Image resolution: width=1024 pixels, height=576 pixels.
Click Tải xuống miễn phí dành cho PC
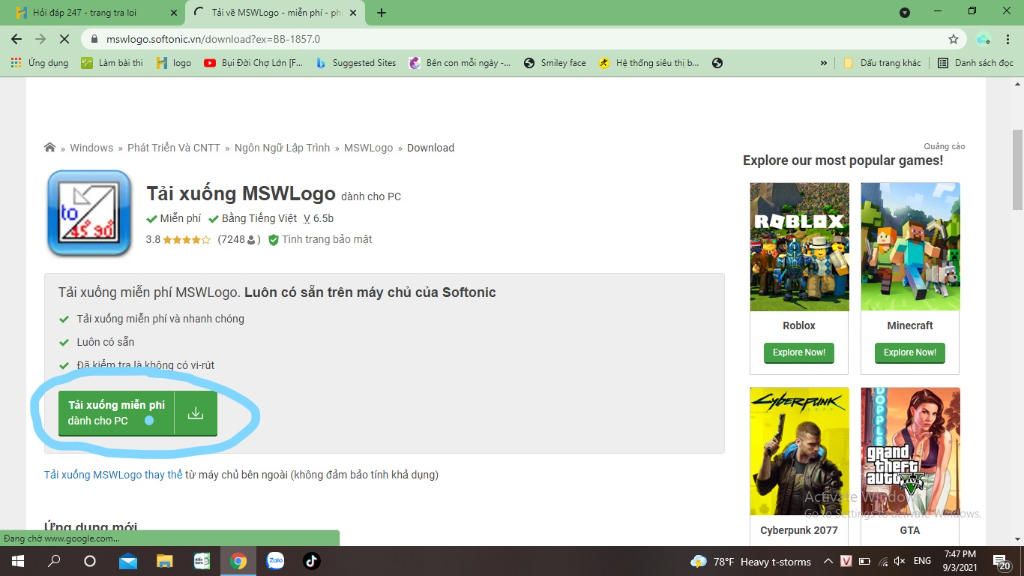tap(116, 413)
